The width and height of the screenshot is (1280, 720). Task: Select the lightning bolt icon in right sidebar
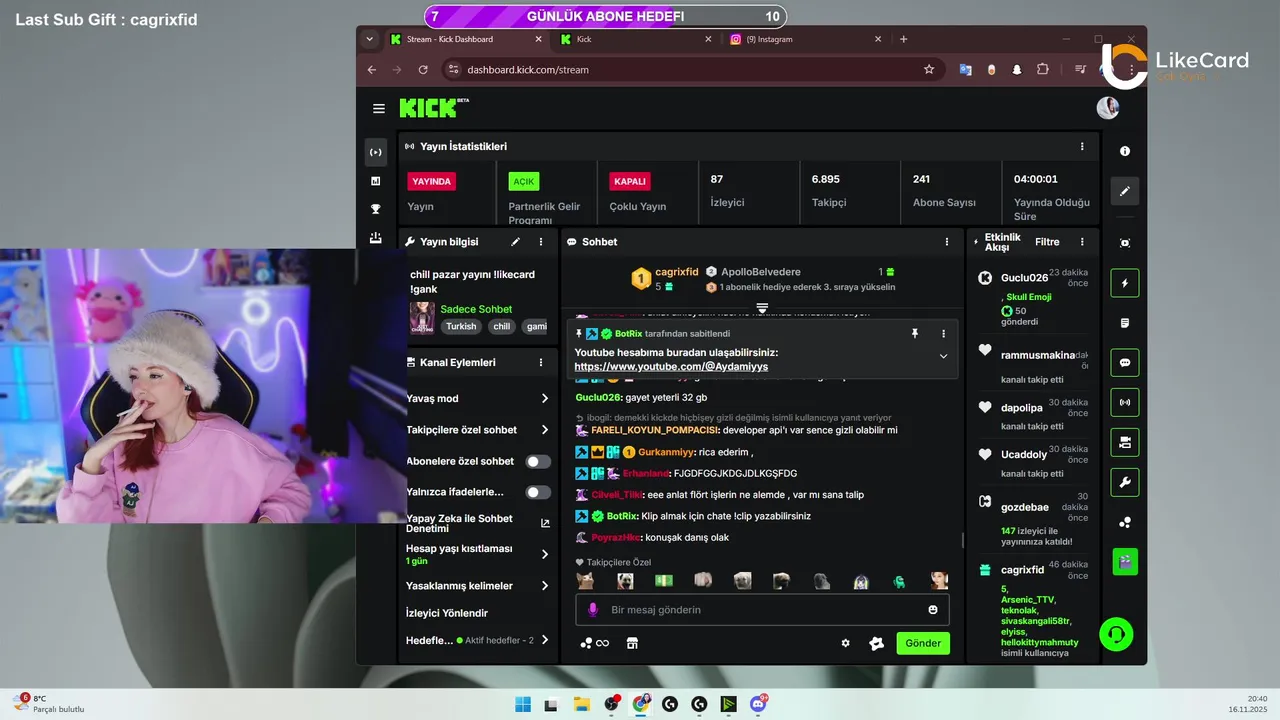(x=1125, y=283)
